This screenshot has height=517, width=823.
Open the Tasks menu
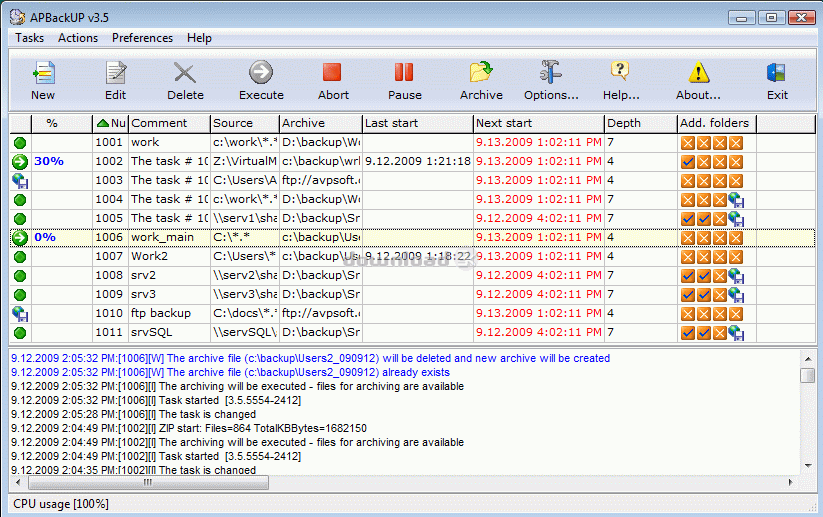click(x=29, y=38)
